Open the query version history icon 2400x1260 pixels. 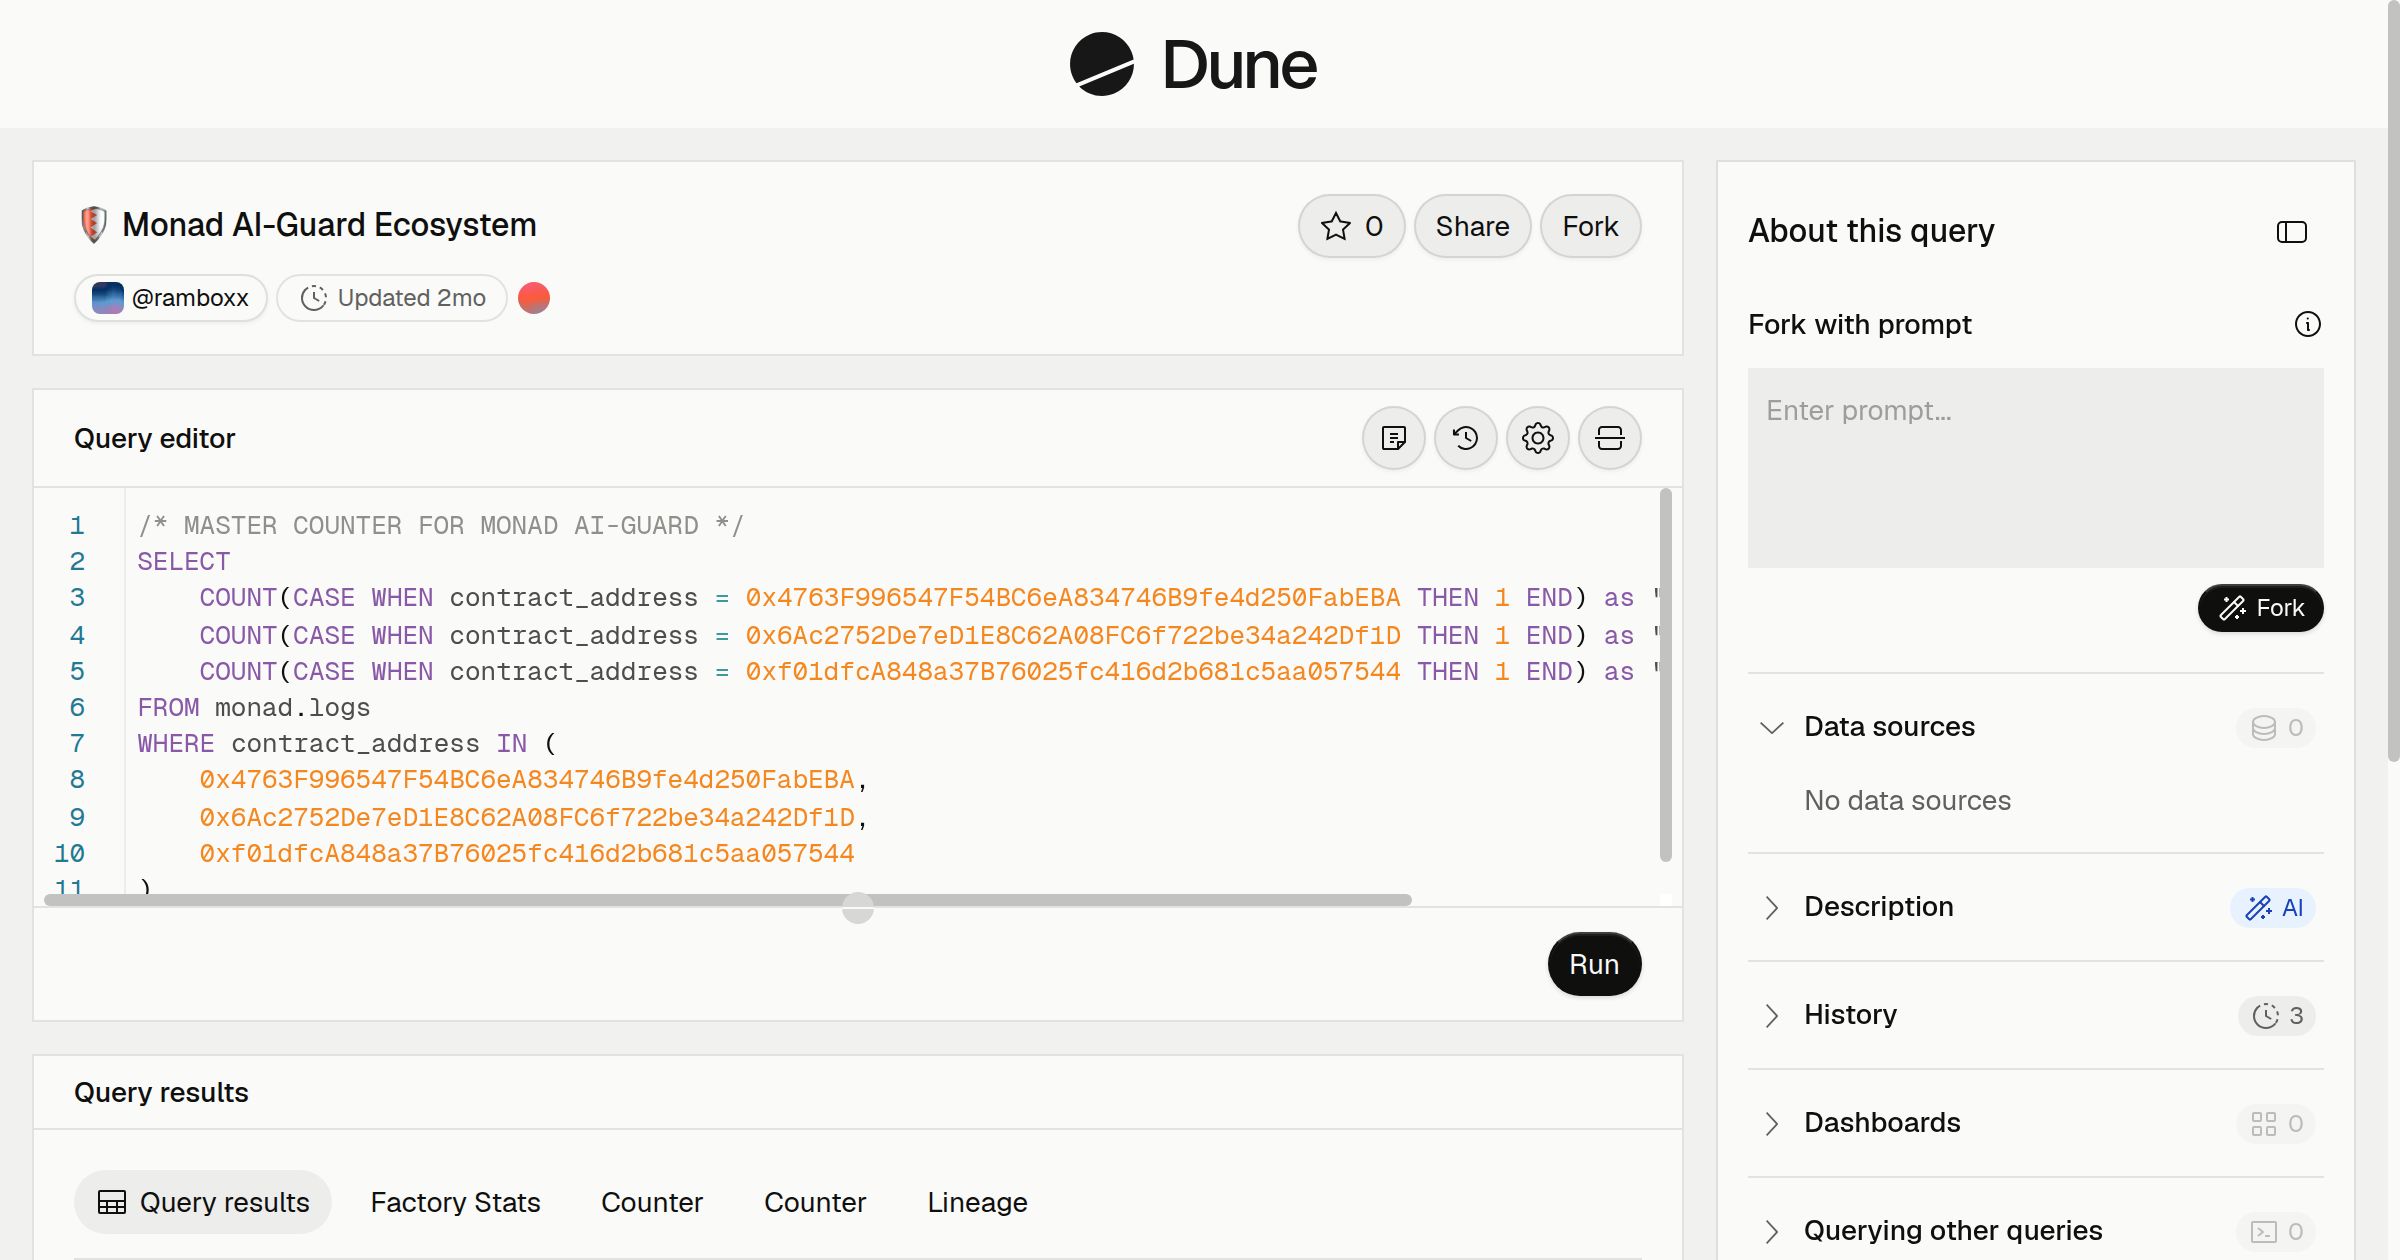1465,438
